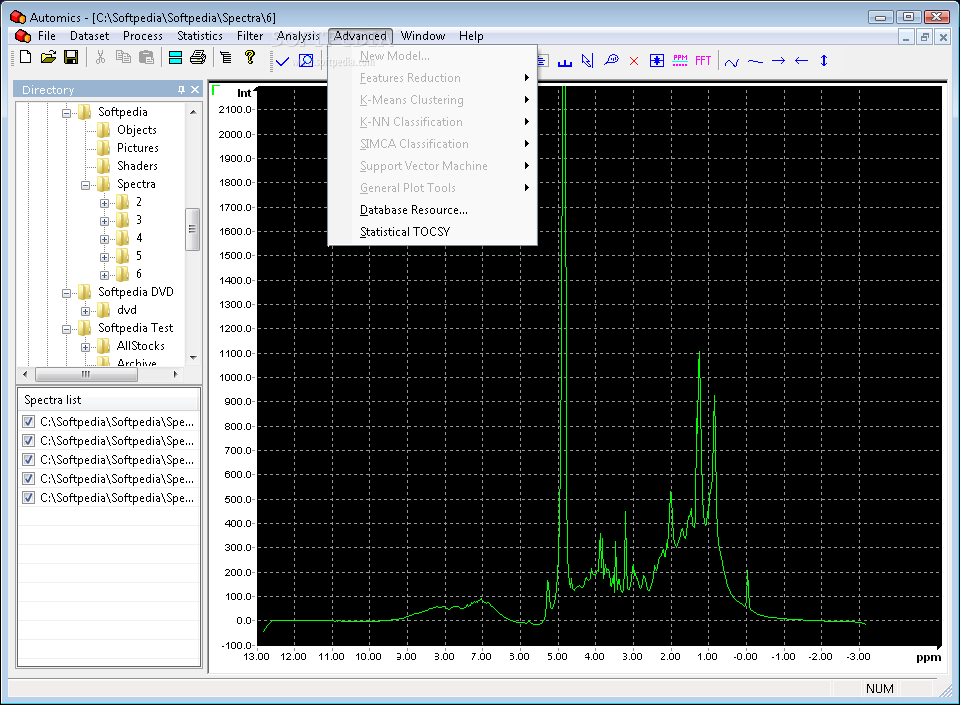Choose Database Resource... from Advanced menu
Image resolution: width=960 pixels, height=705 pixels.
(x=432, y=210)
